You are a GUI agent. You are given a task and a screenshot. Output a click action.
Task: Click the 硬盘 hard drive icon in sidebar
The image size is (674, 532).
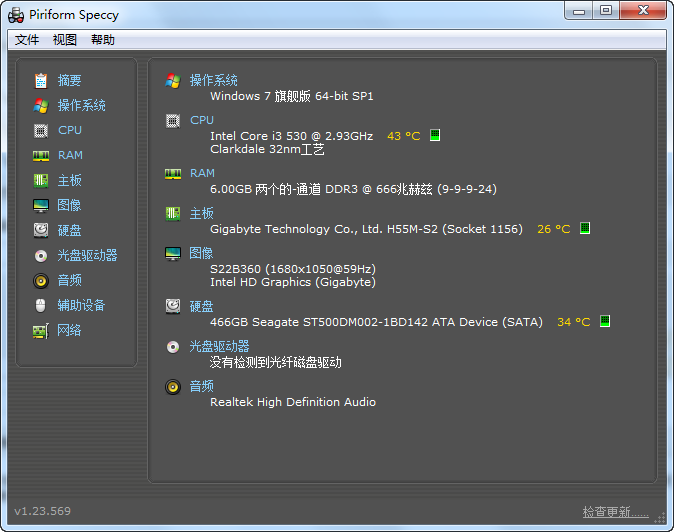pos(41,230)
